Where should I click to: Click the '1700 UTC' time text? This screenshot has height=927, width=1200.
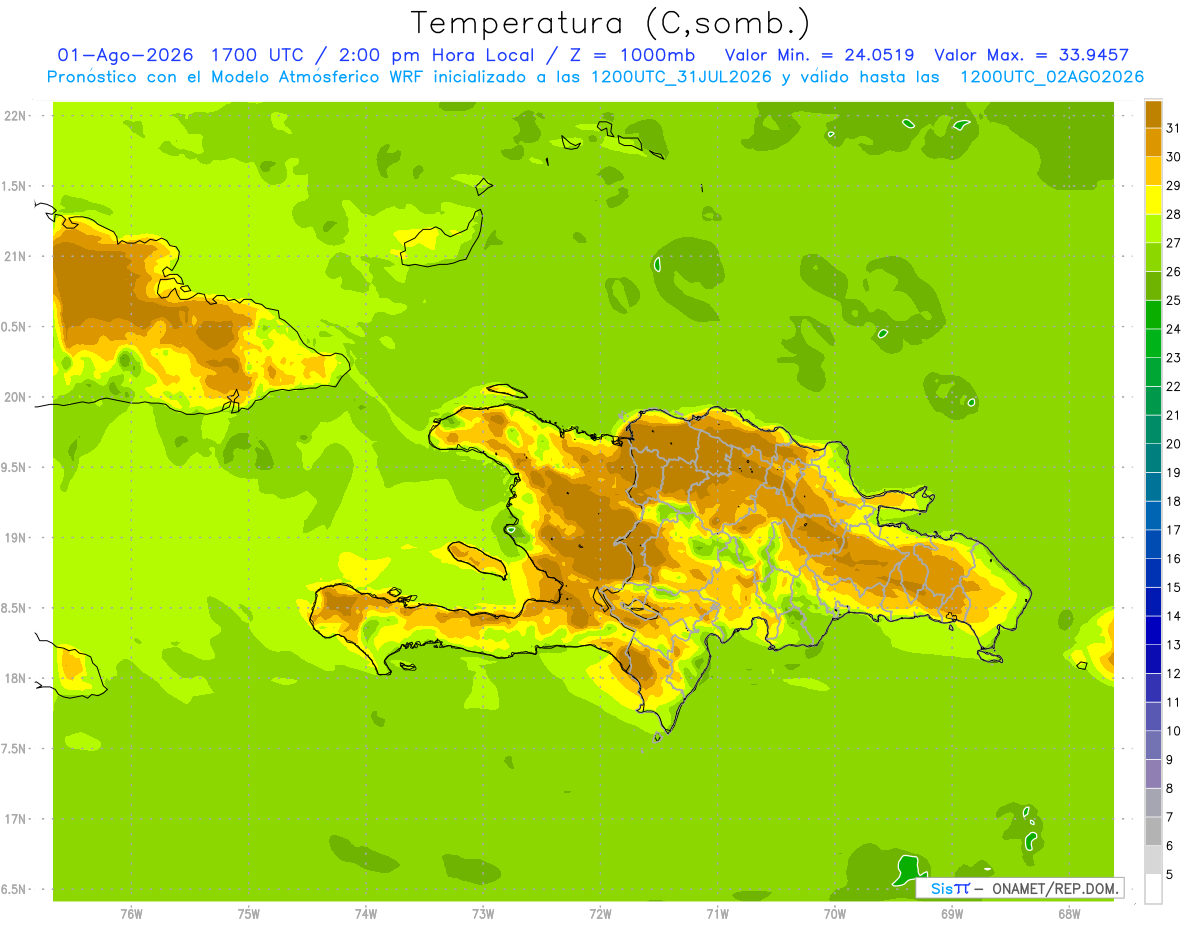[258, 55]
